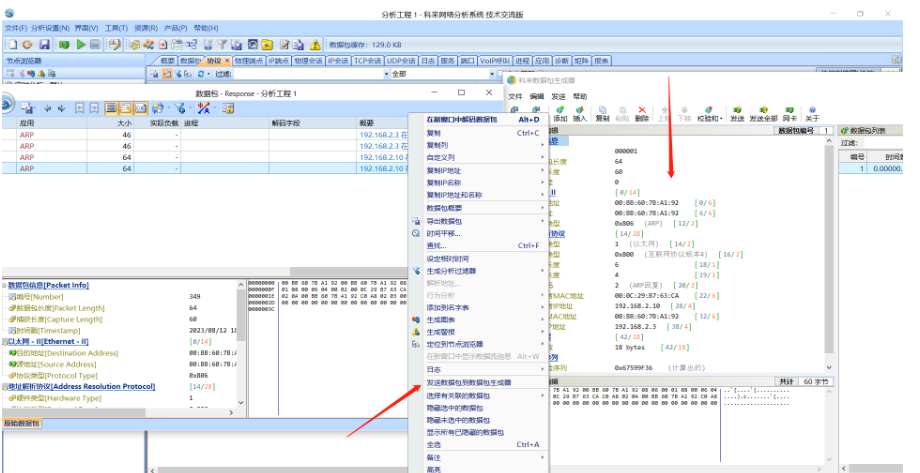Select the first ARP row with size 46
This screenshot has width=920, height=473.
coord(204,134)
